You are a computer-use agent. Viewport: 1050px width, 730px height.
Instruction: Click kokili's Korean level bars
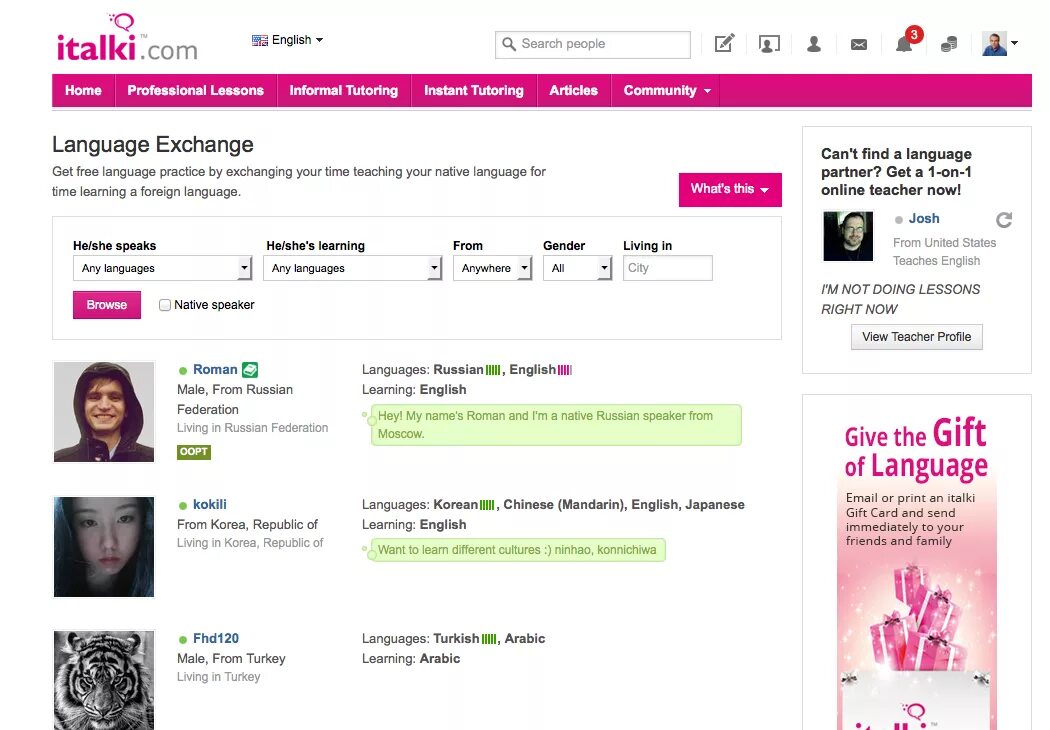[x=487, y=505]
